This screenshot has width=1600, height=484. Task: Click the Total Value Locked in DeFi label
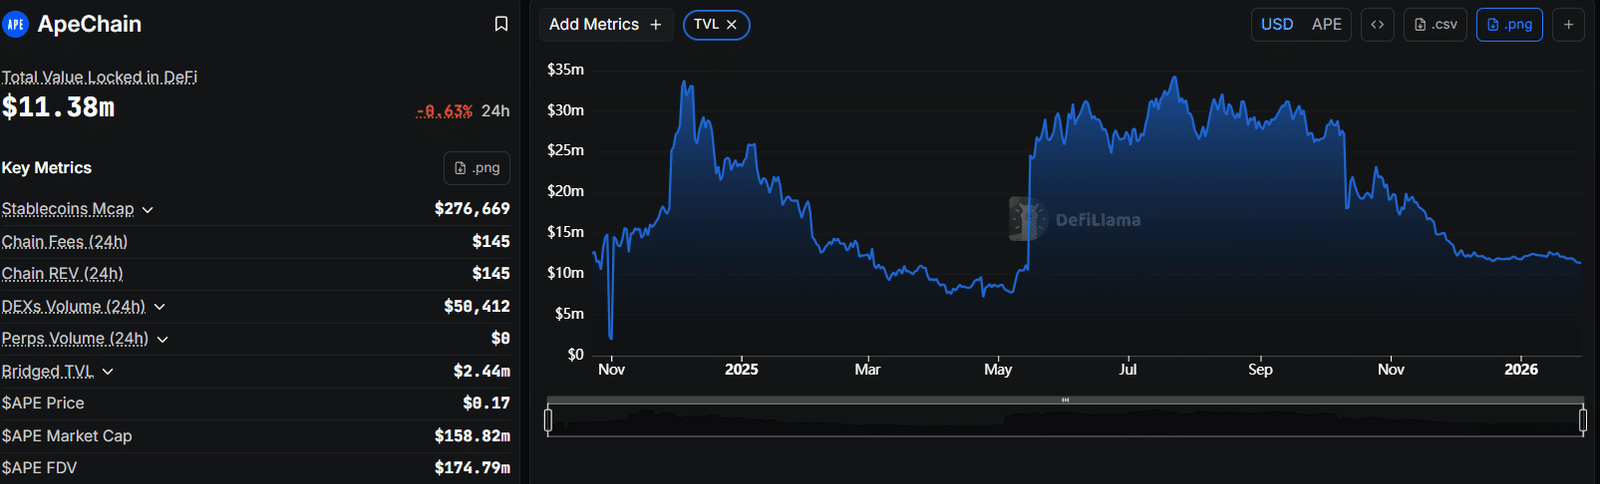(99, 77)
